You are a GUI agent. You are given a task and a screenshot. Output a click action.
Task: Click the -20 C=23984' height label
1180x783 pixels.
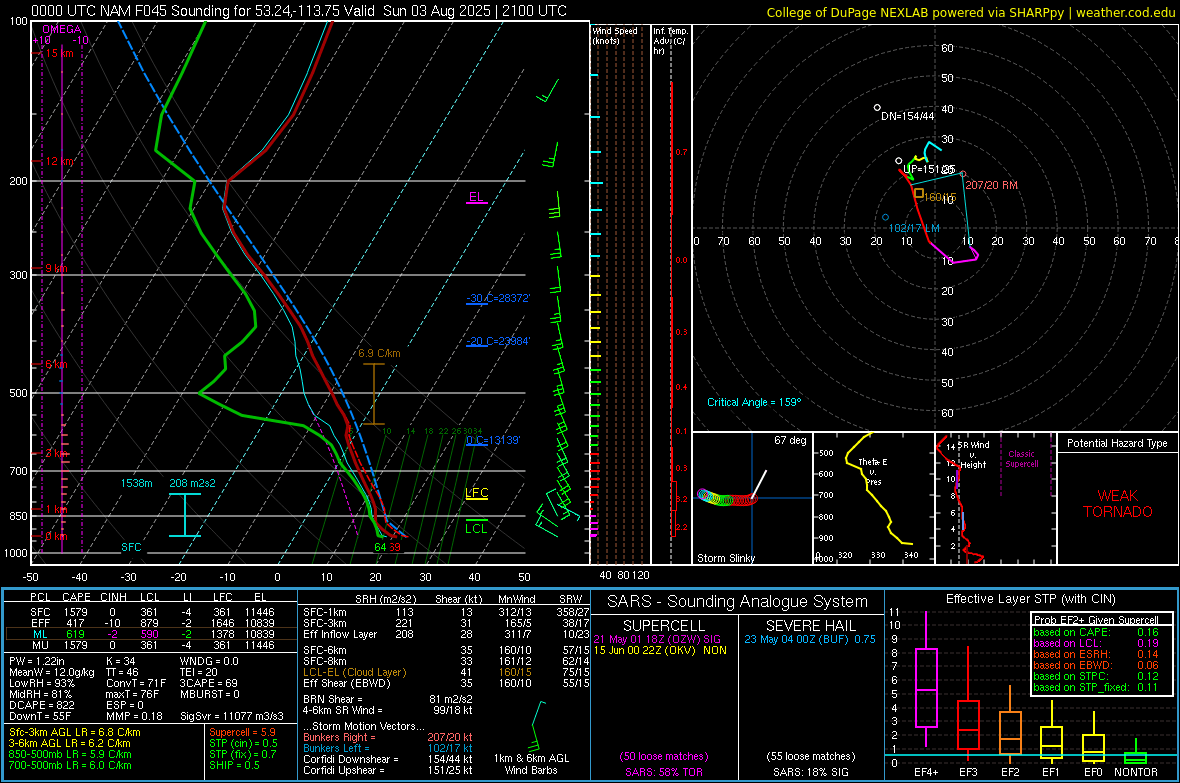[498, 341]
